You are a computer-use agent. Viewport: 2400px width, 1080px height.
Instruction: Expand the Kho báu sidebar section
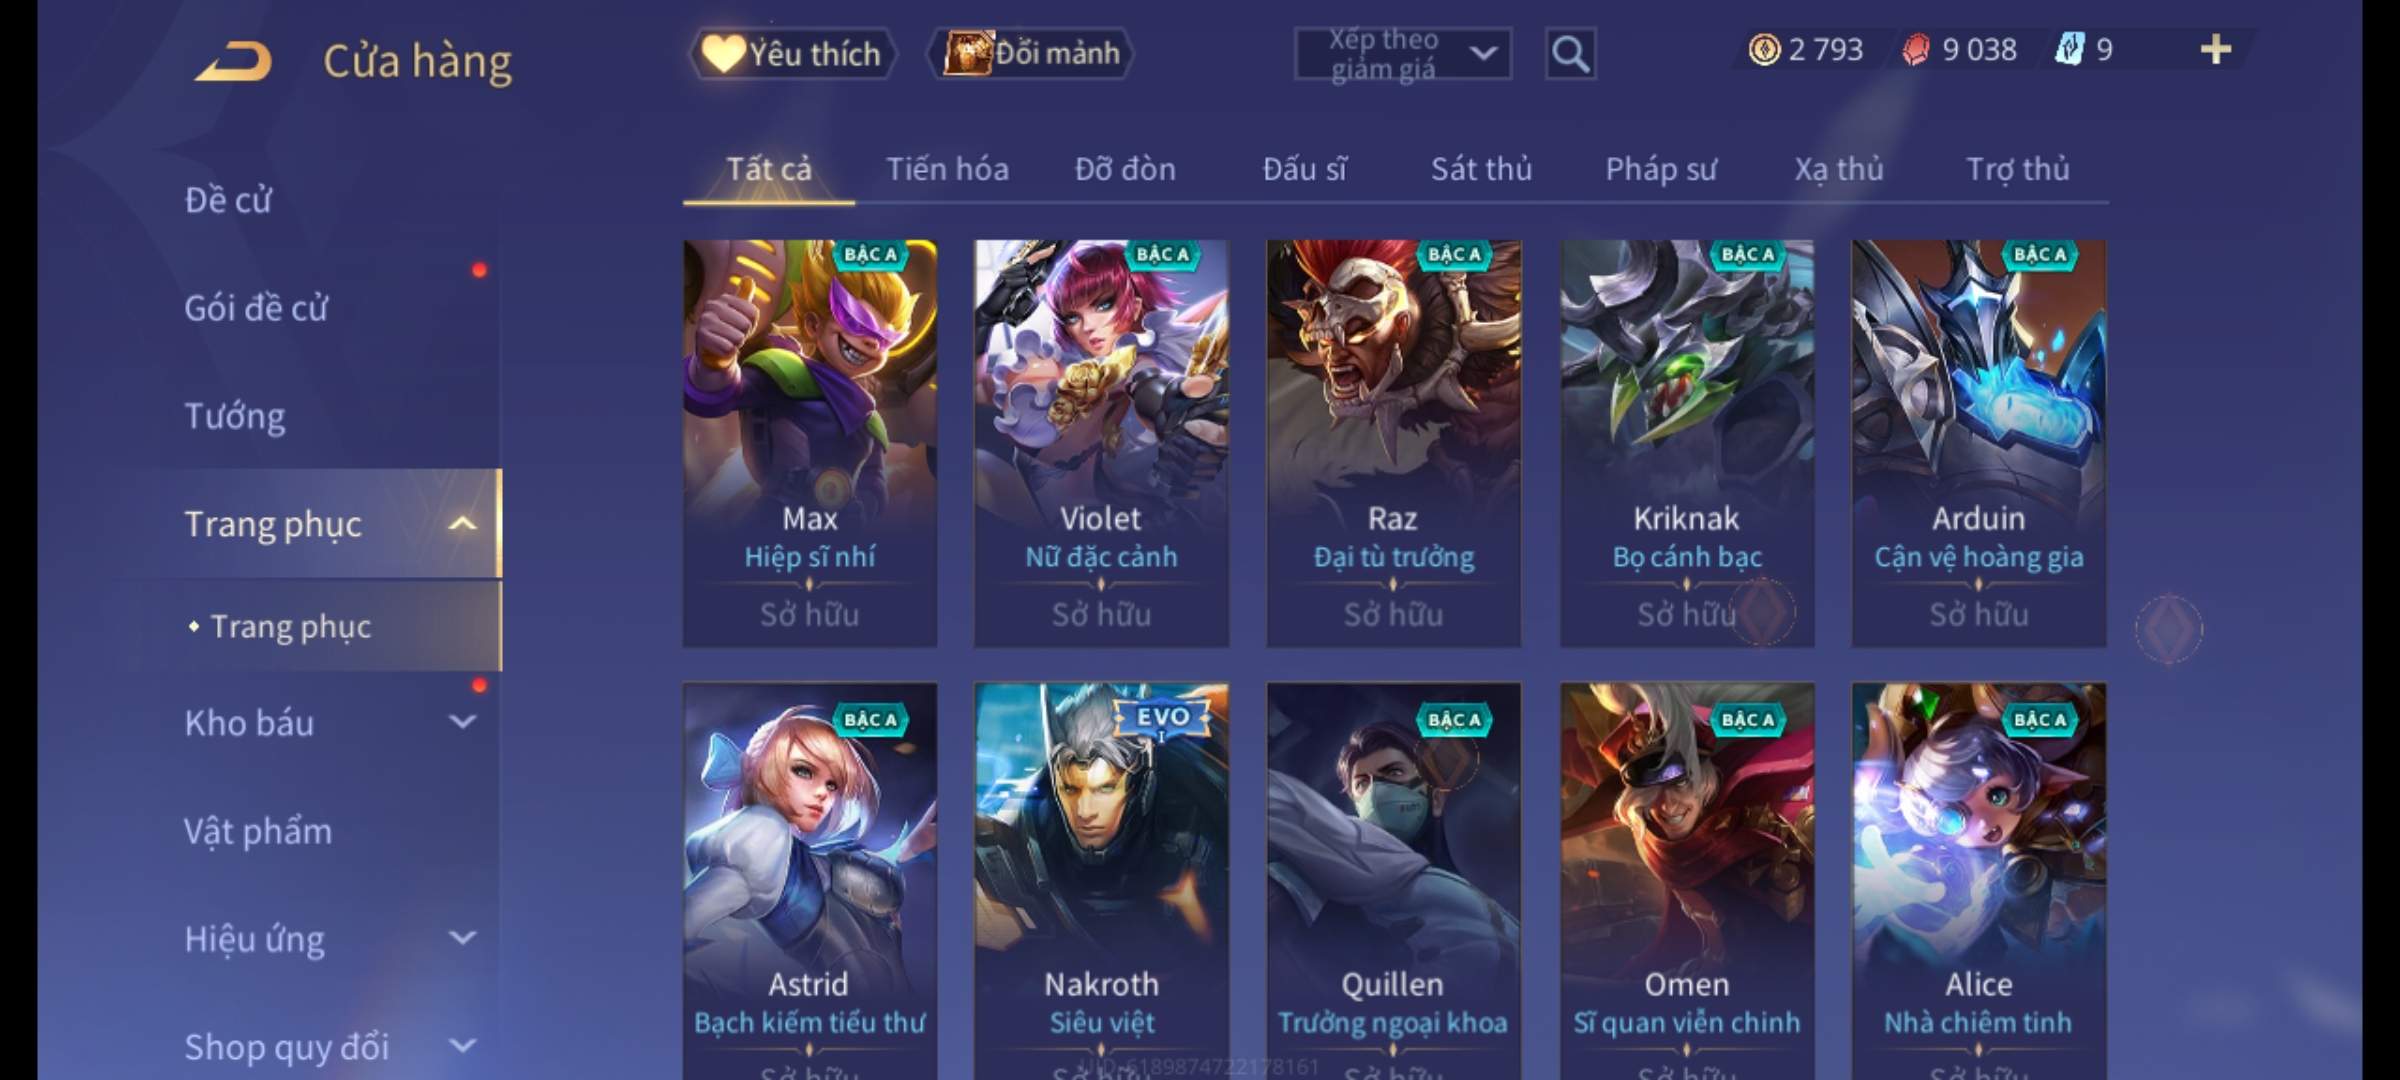pyautogui.click(x=462, y=722)
